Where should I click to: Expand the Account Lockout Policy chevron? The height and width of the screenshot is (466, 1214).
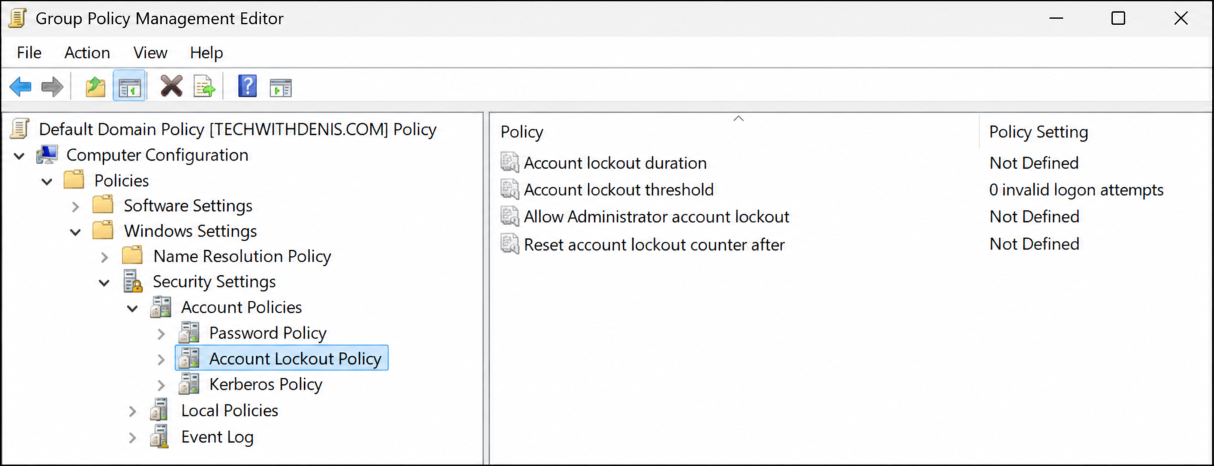click(162, 359)
